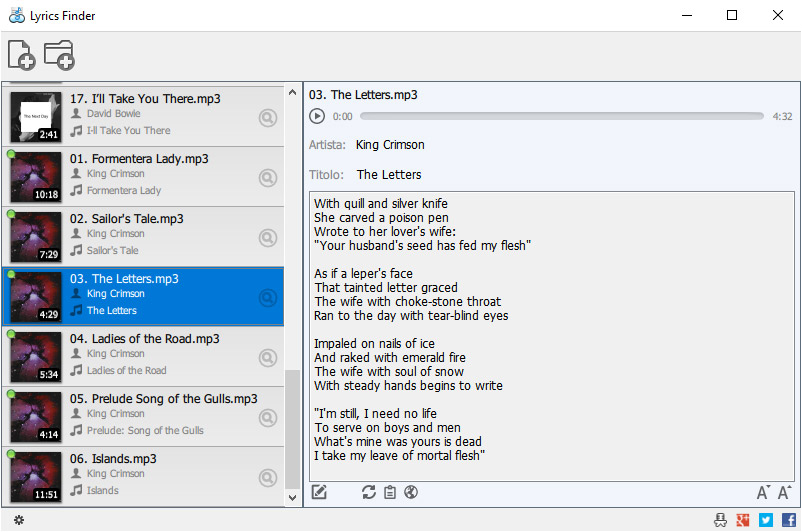Increase the lyrics font size
802x532 pixels.
(784, 491)
